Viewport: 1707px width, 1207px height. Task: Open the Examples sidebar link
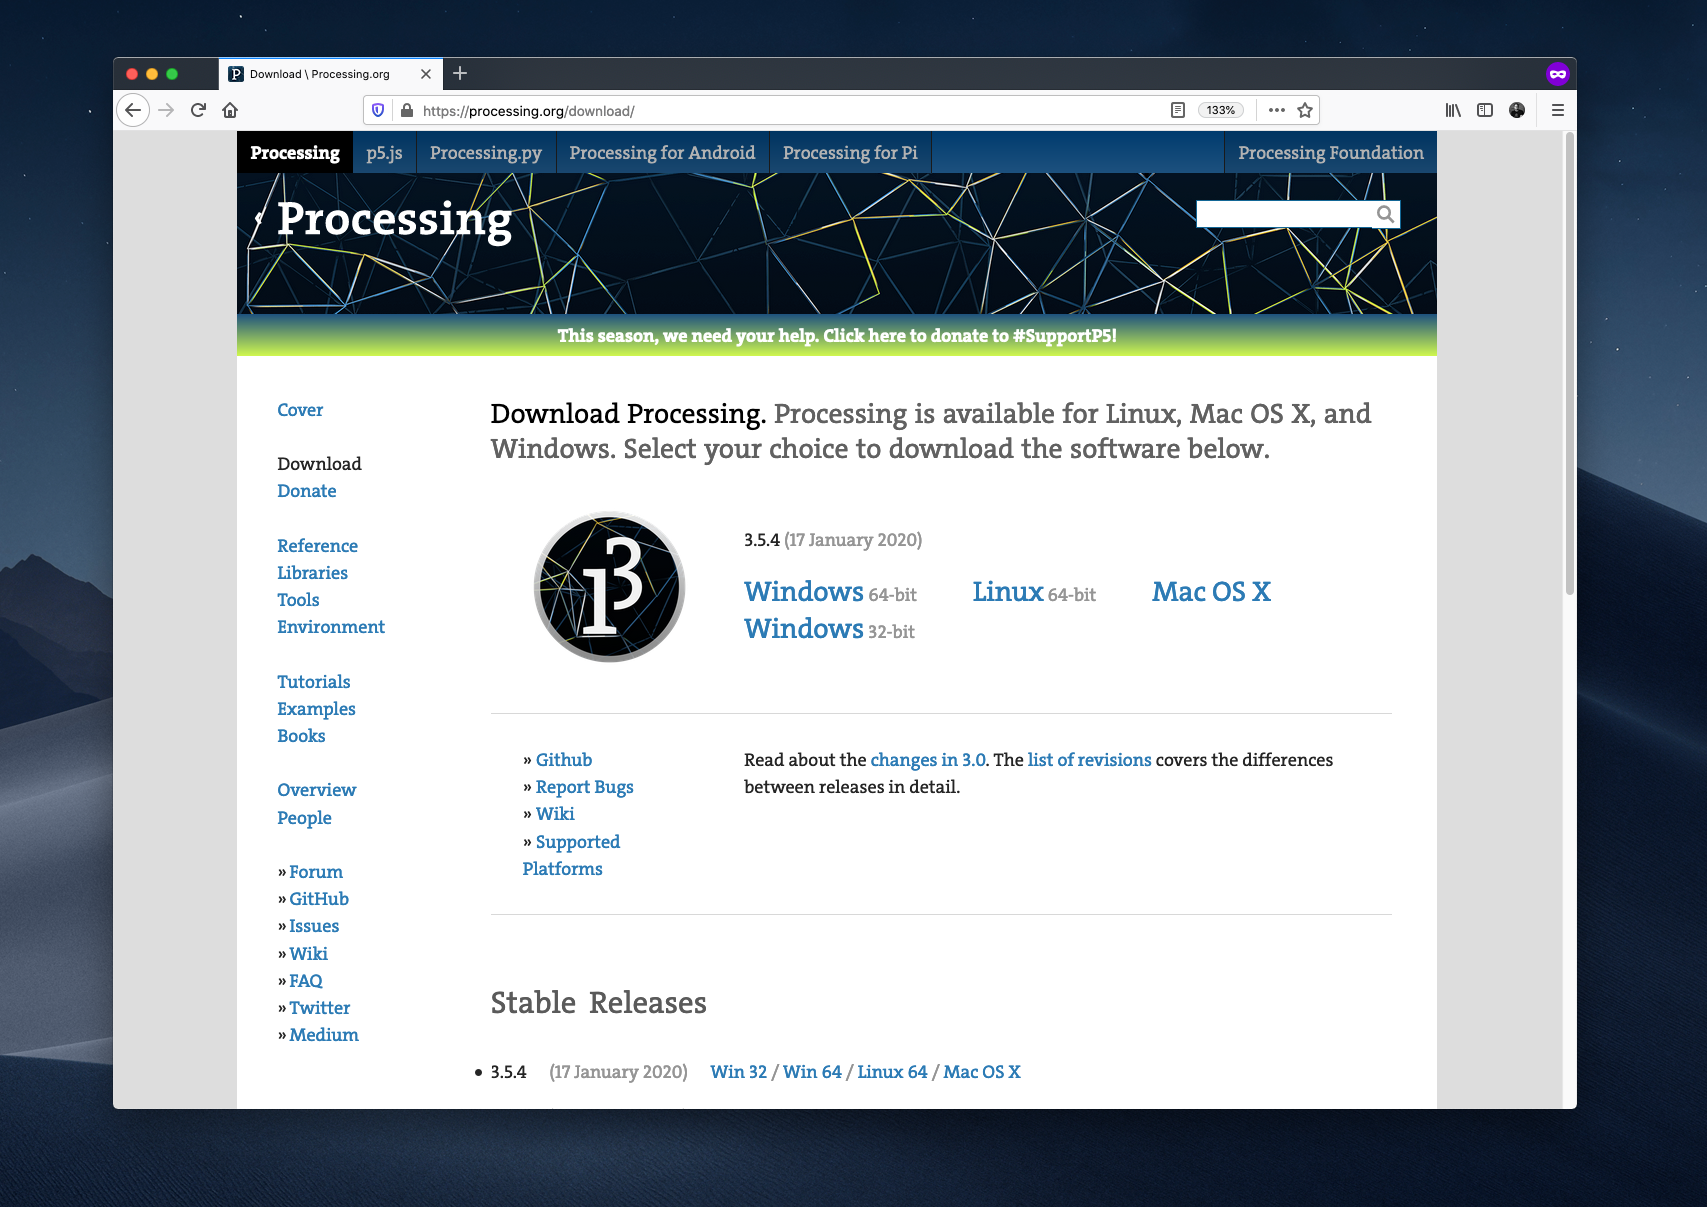316,709
